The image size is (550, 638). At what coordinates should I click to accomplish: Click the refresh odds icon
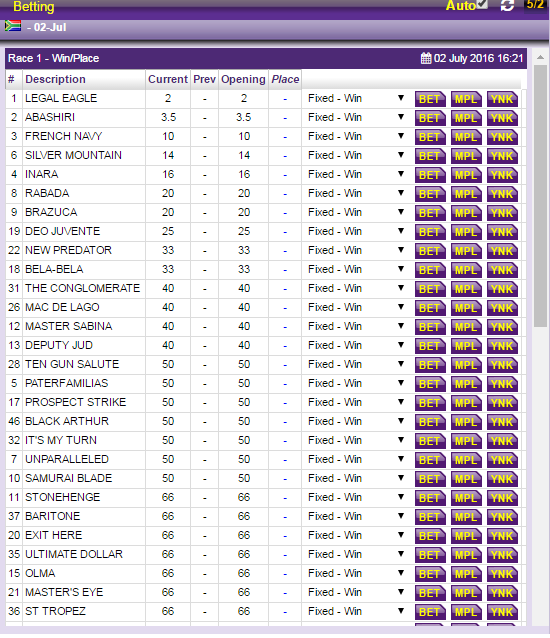tap(507, 6)
